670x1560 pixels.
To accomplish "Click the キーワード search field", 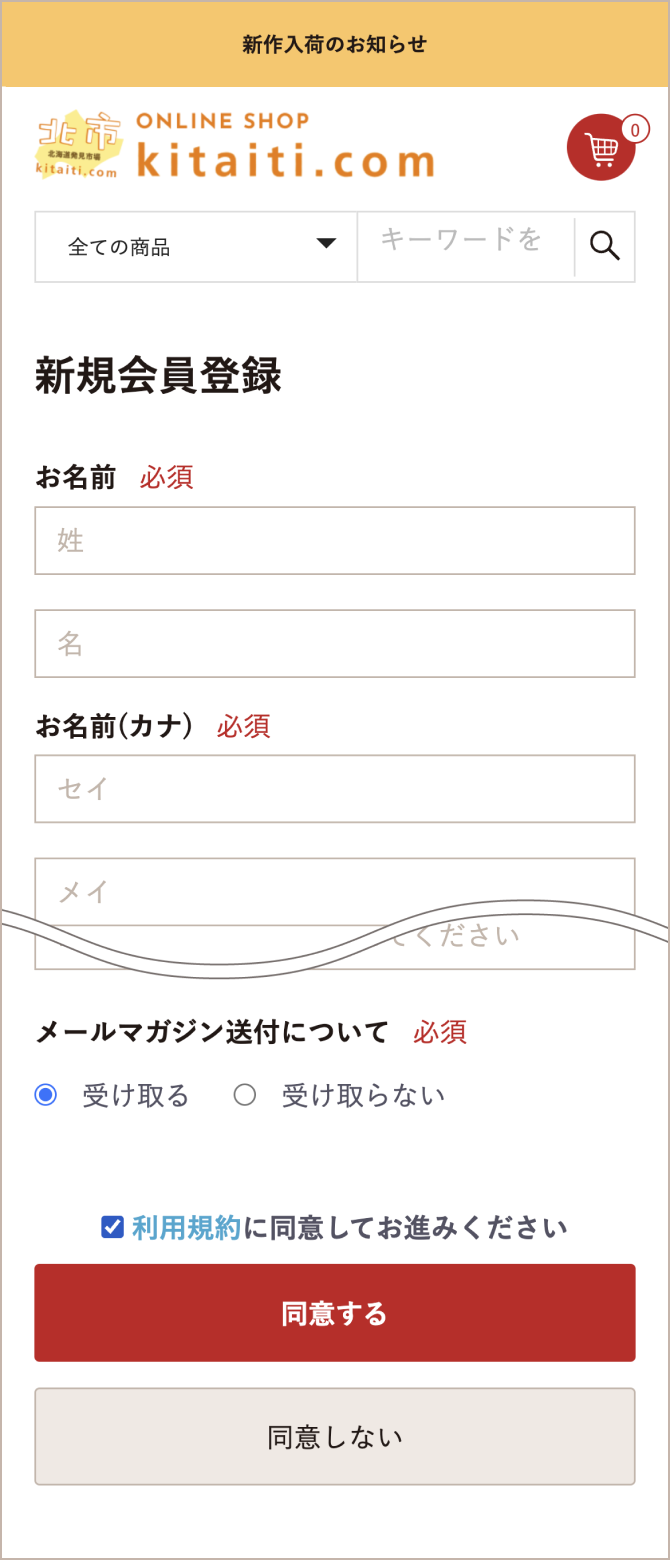I will click(x=466, y=247).
